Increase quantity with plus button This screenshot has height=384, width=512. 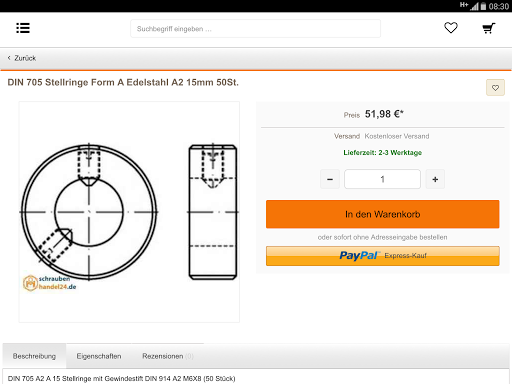(435, 179)
